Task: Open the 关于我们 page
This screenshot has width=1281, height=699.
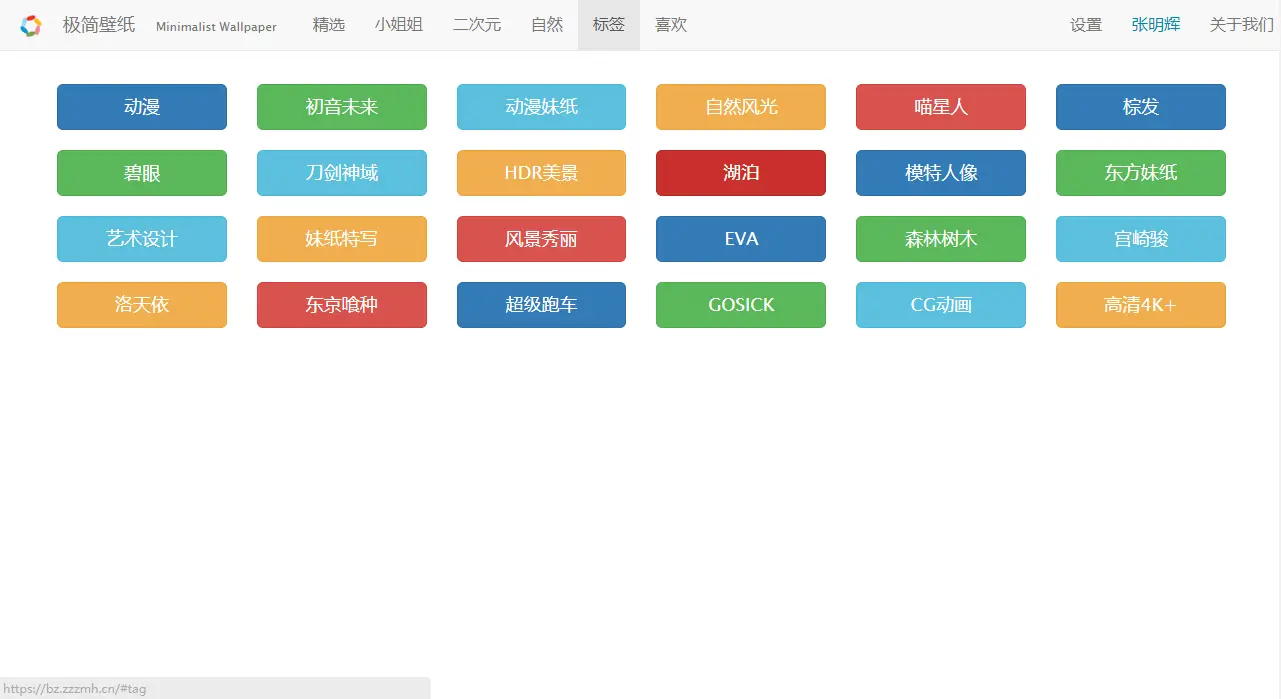Action: point(1241,25)
